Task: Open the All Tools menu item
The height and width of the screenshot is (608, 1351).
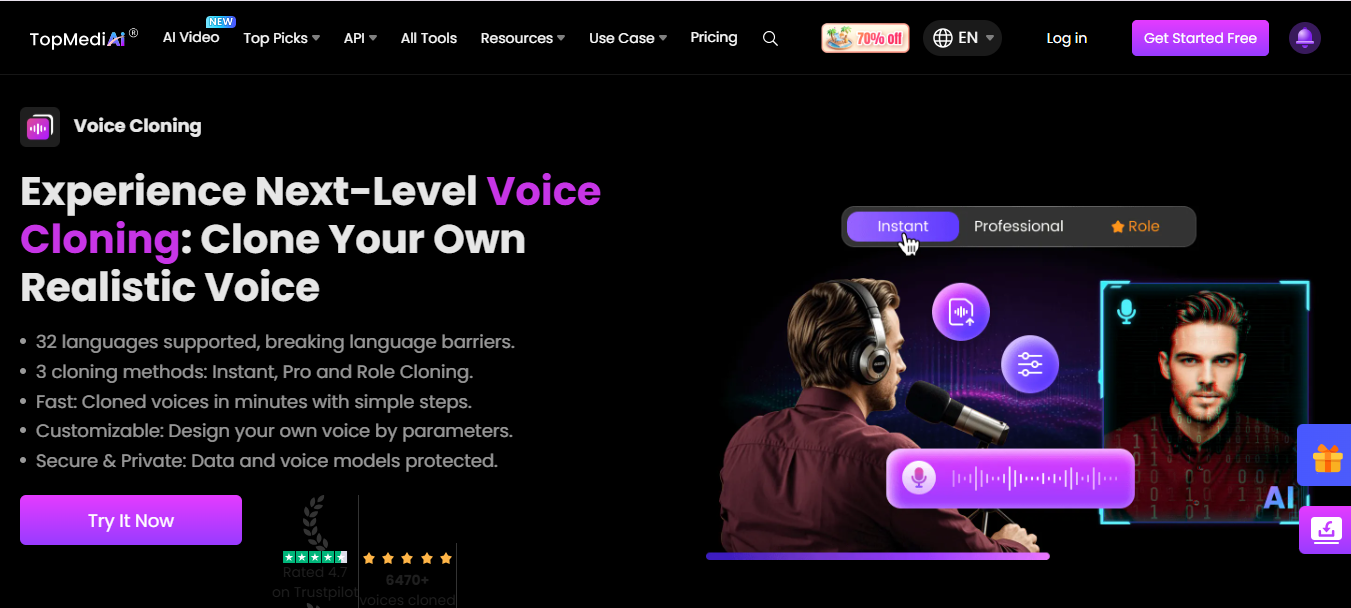Action: click(x=429, y=38)
